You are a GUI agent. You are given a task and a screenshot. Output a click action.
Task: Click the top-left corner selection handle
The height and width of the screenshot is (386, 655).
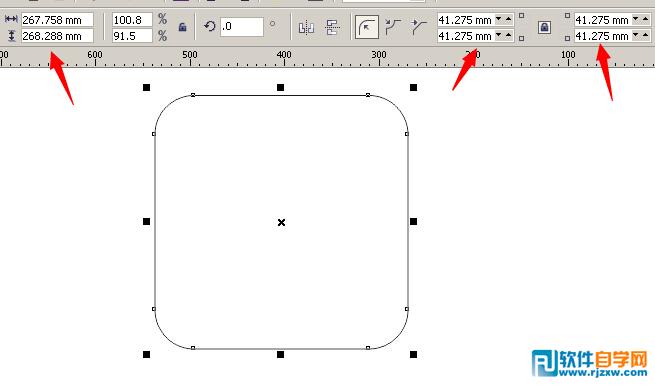point(146,87)
